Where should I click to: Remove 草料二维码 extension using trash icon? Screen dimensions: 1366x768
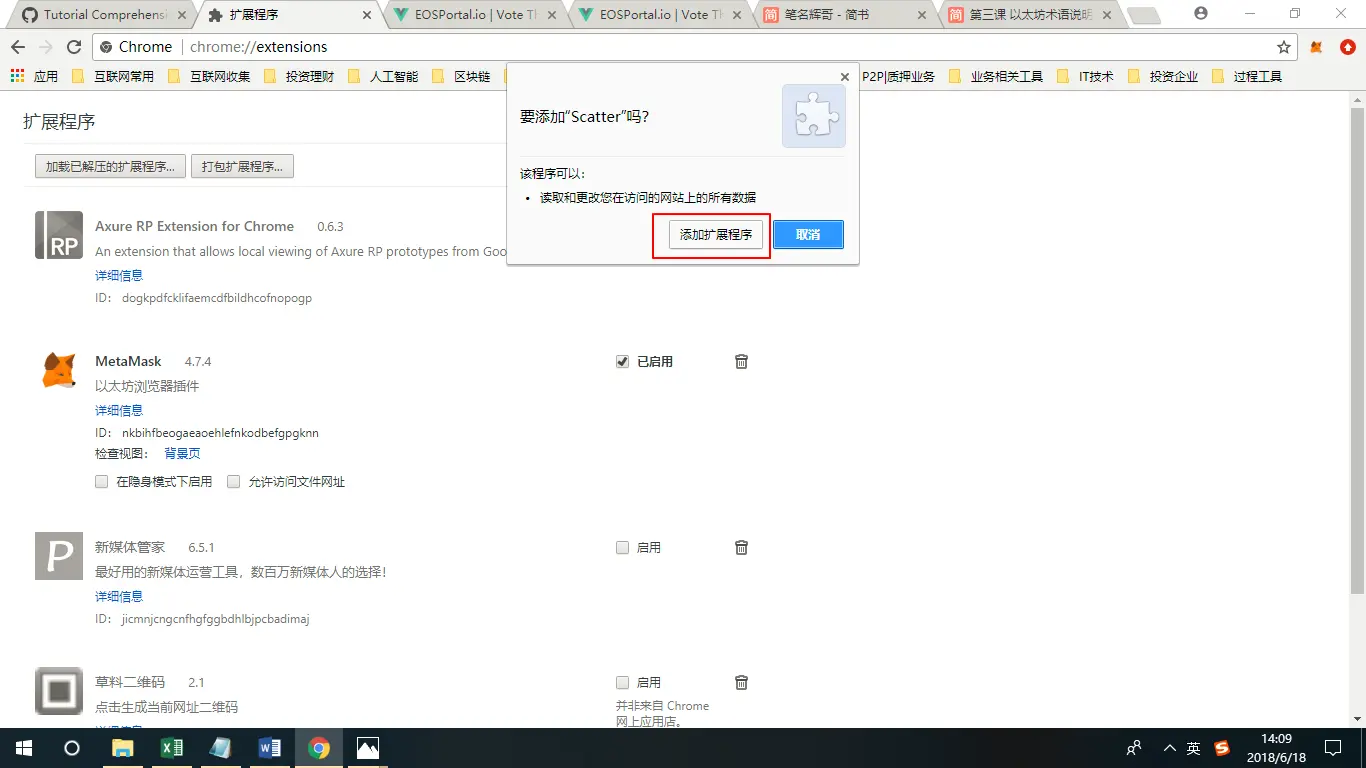pyautogui.click(x=741, y=682)
